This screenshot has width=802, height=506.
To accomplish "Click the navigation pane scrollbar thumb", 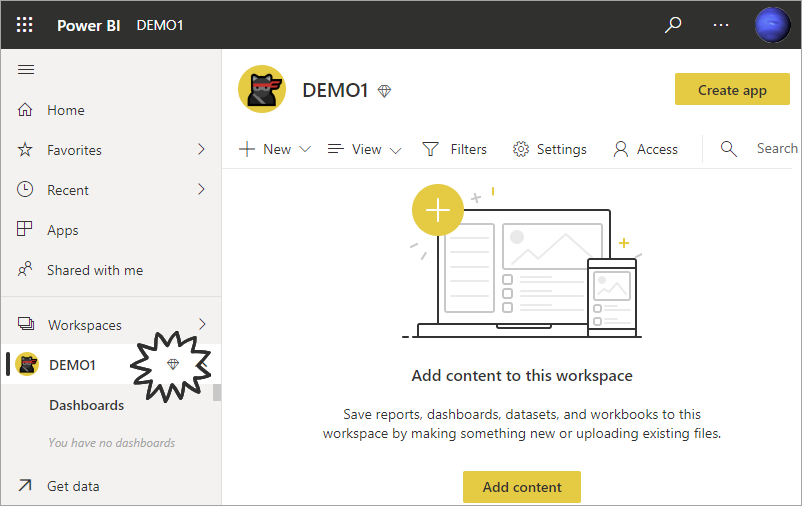I will (217, 392).
